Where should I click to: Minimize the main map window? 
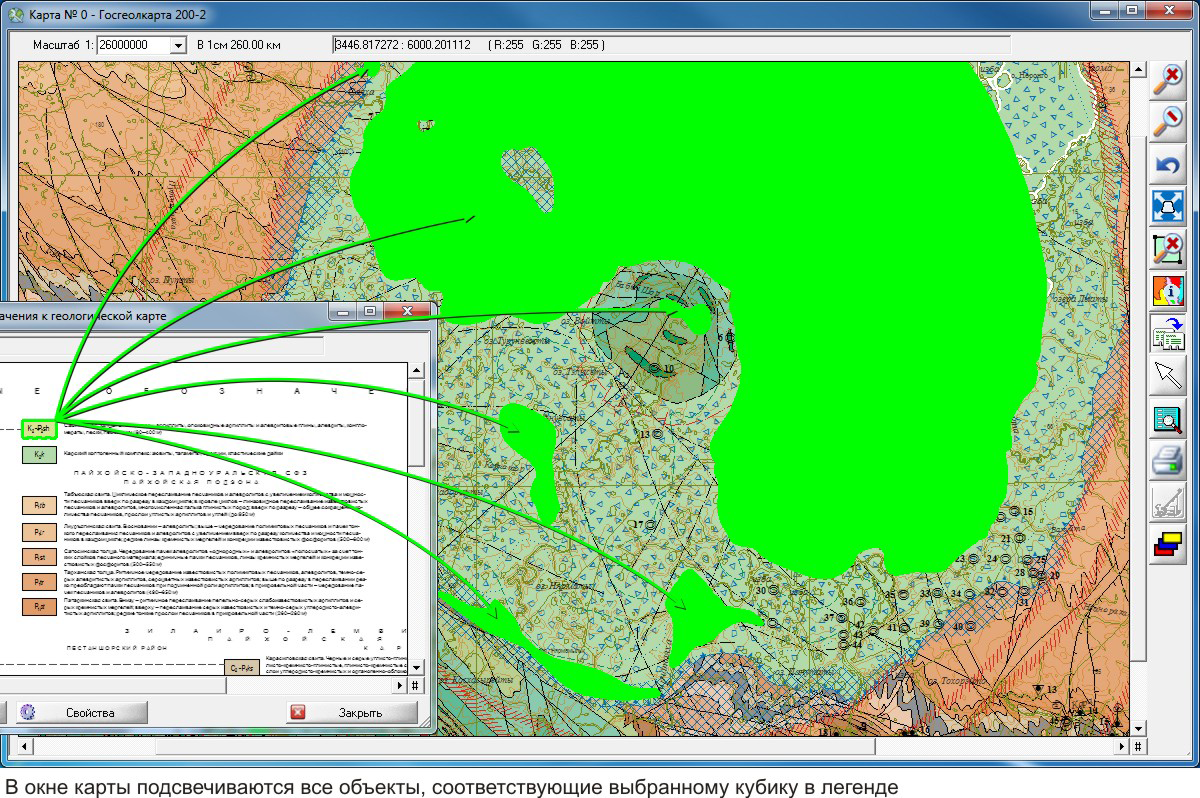tap(1106, 10)
